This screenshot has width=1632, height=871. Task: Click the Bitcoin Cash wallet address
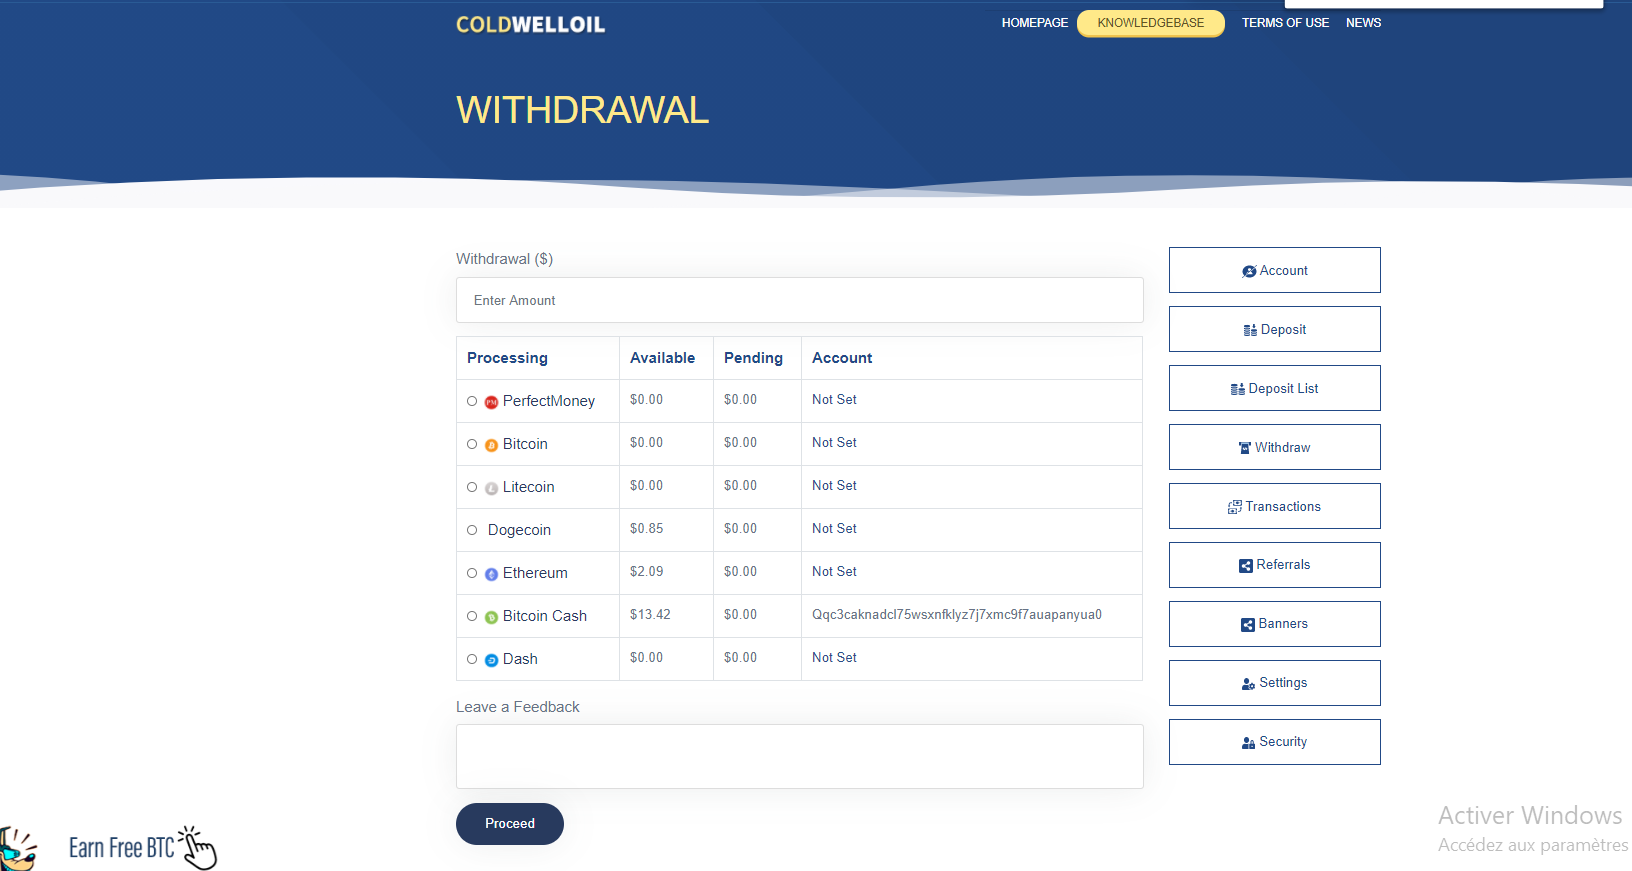coord(957,615)
